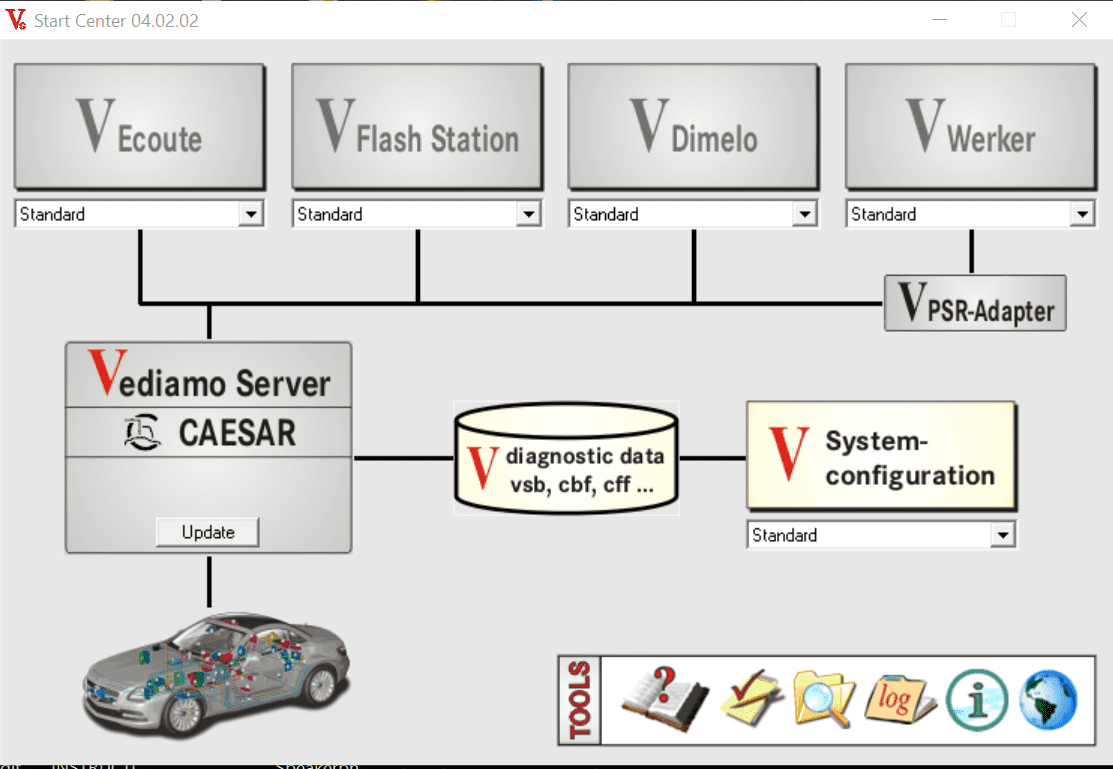Open the log folder tool icon
Screen dimensions: 1113x769
point(900,699)
